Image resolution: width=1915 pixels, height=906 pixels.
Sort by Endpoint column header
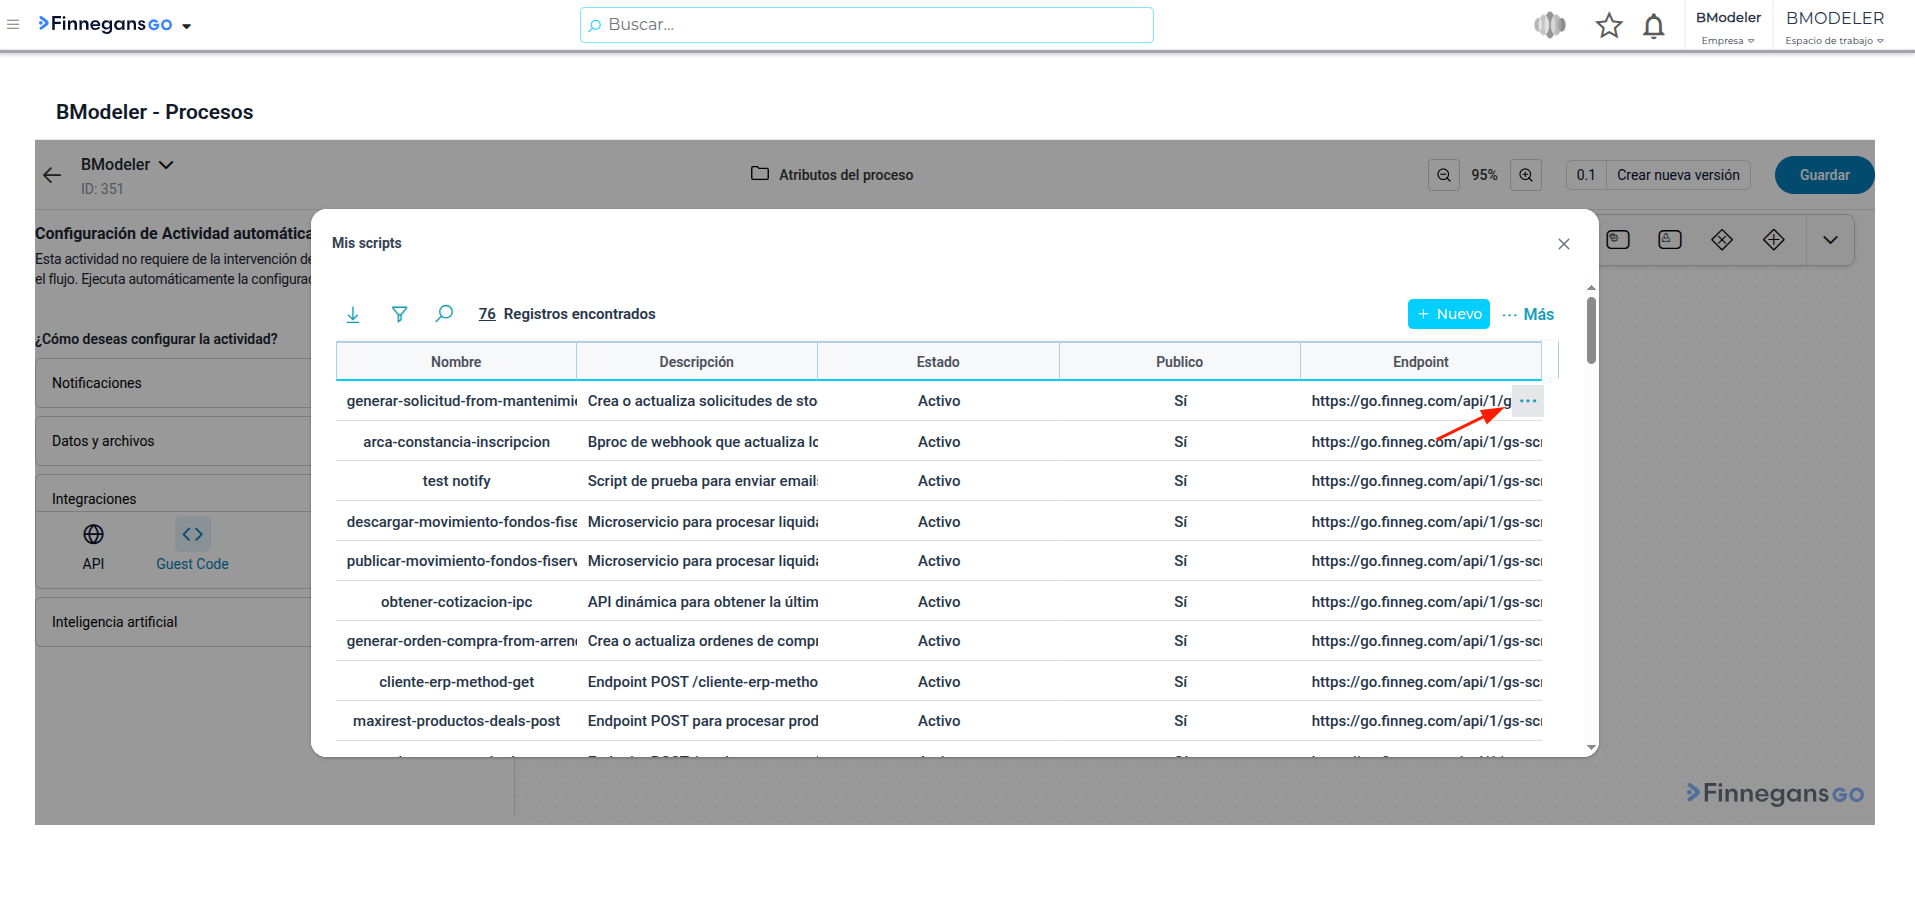[1421, 362]
